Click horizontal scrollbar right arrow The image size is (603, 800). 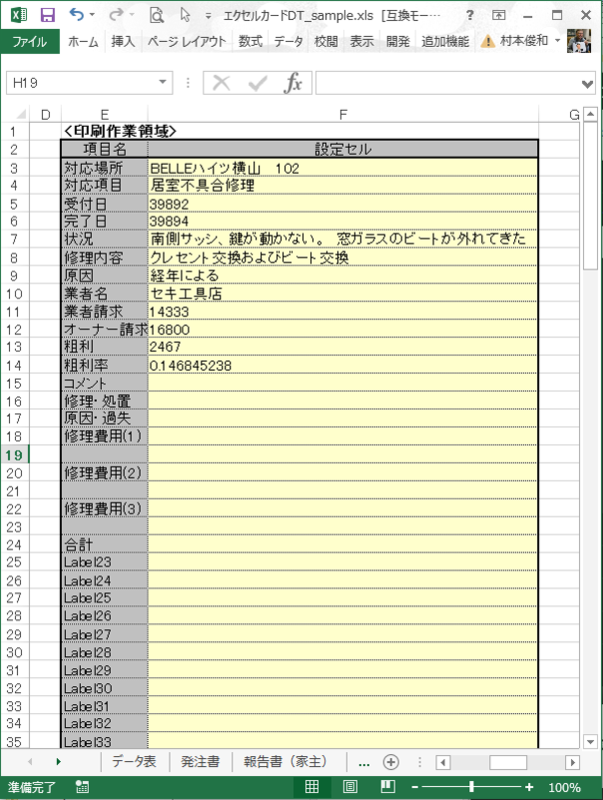click(x=572, y=762)
